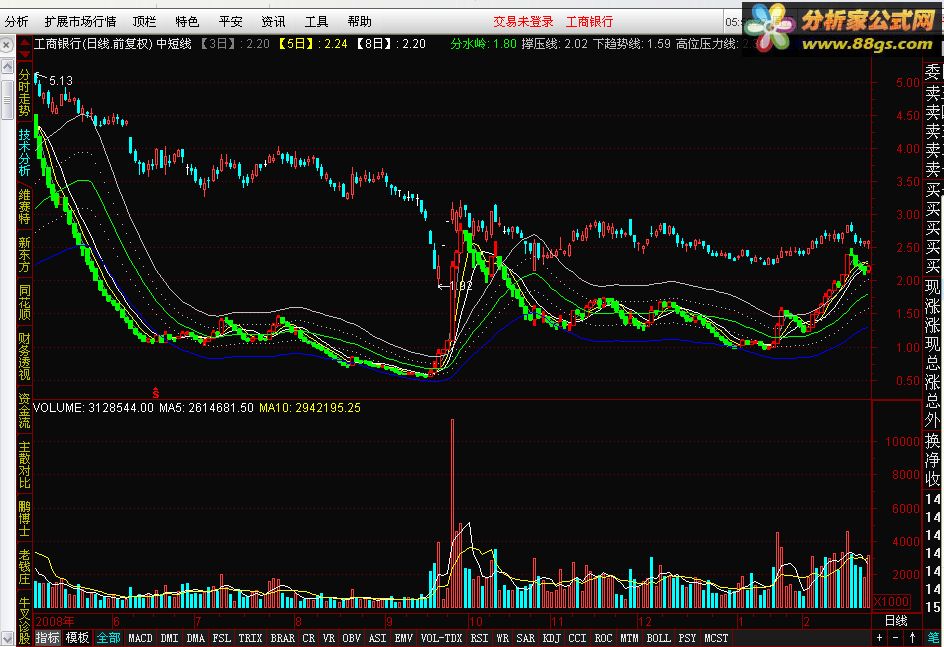Open the 平安 menu

click(x=231, y=22)
